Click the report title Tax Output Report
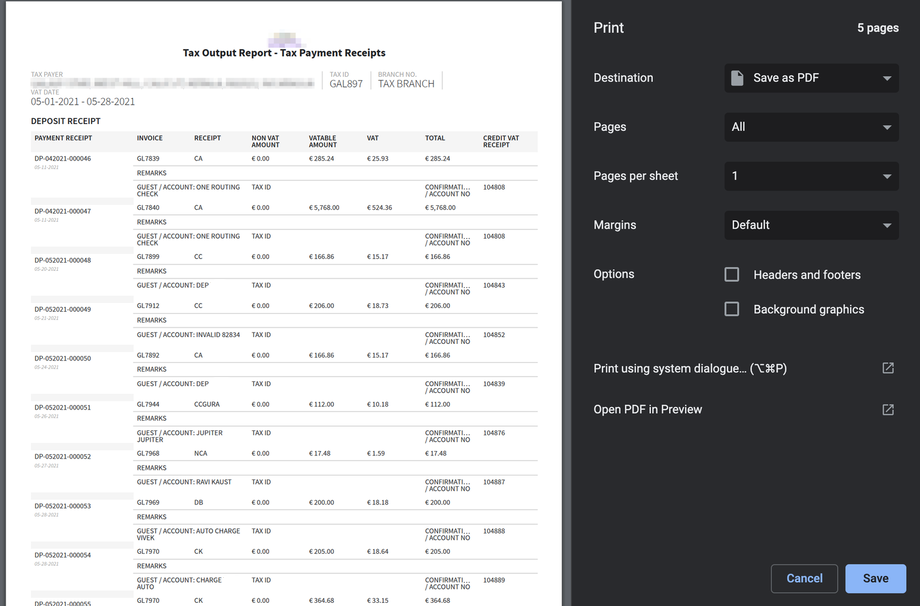The width and height of the screenshot is (920, 606). (x=284, y=53)
